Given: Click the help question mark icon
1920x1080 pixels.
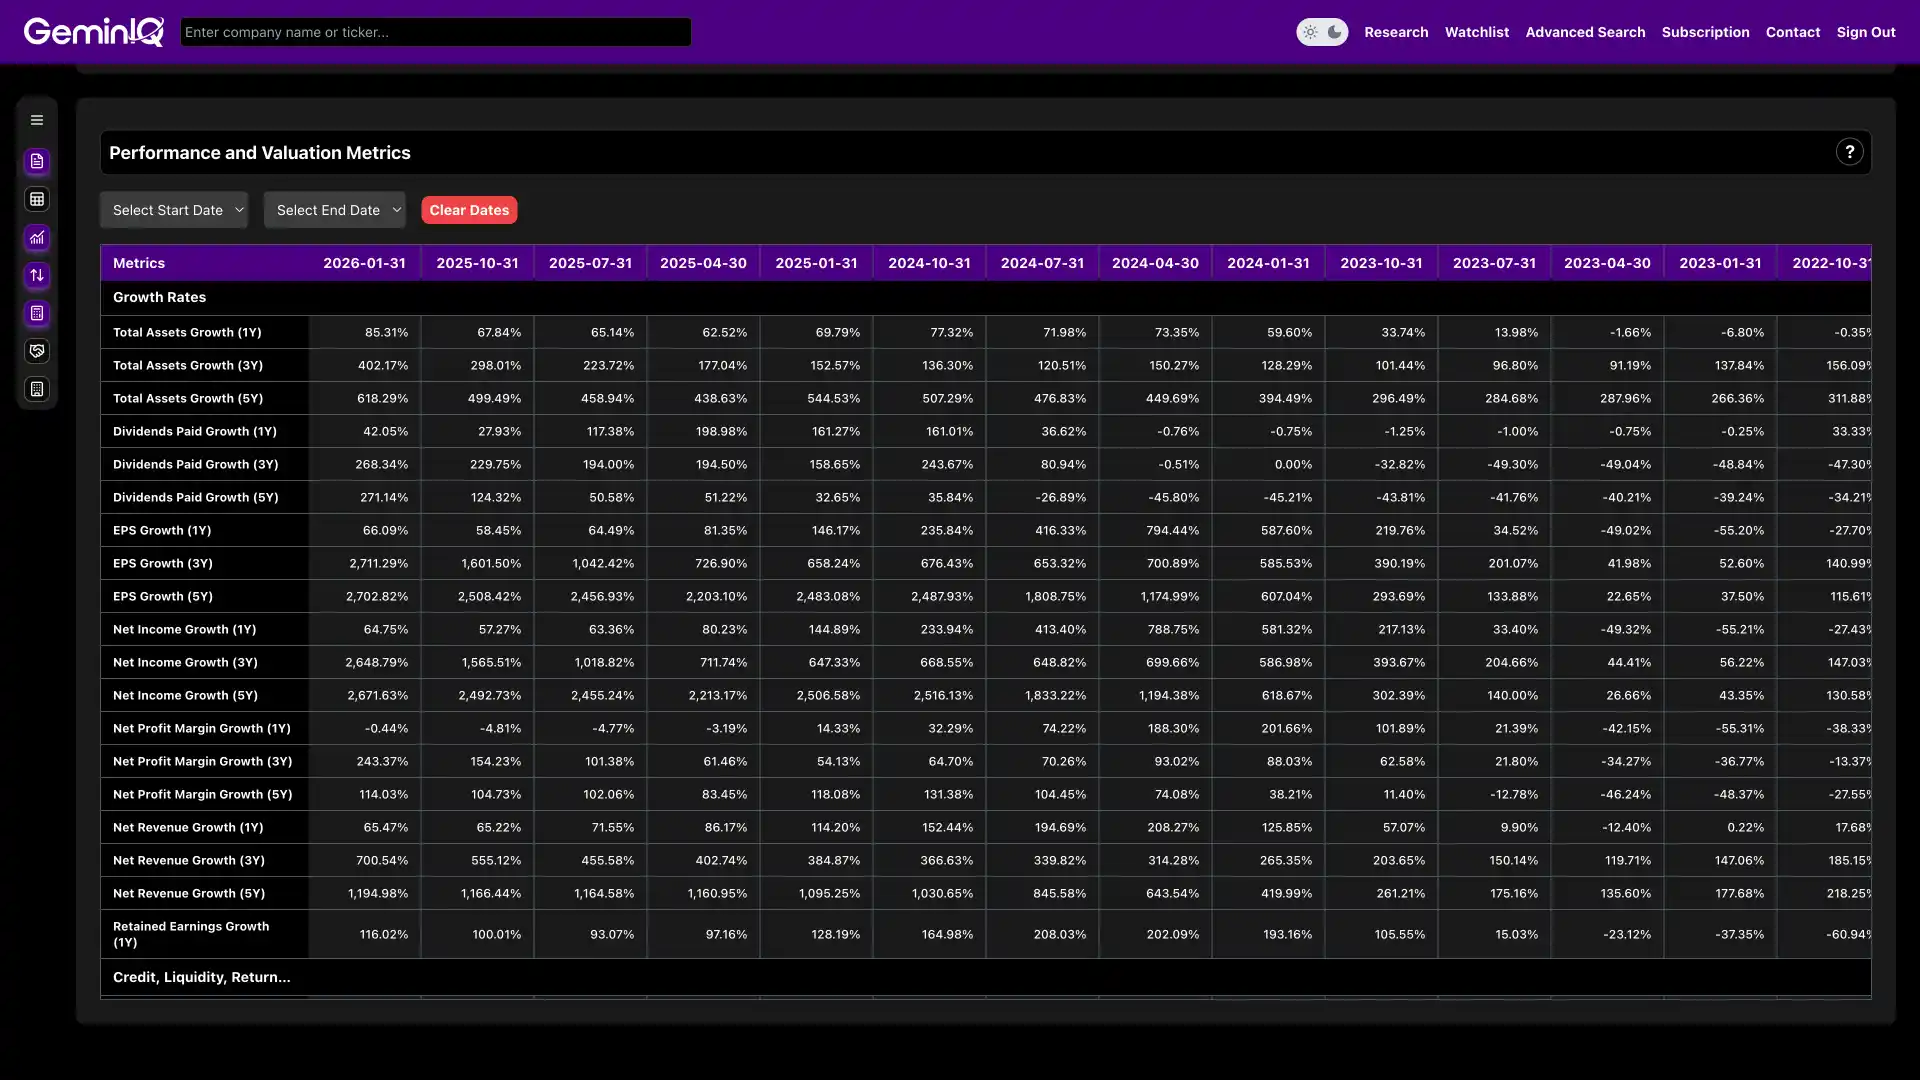Looking at the screenshot, I should 1850,152.
